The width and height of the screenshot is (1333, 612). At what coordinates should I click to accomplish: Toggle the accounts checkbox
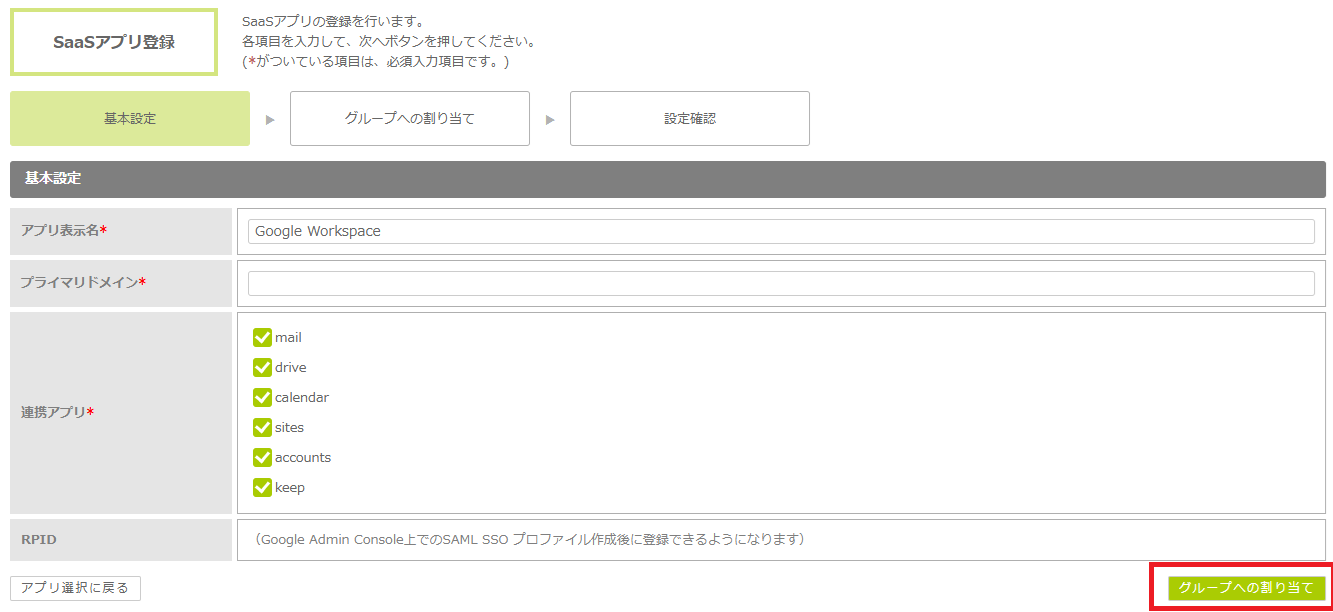(263, 457)
